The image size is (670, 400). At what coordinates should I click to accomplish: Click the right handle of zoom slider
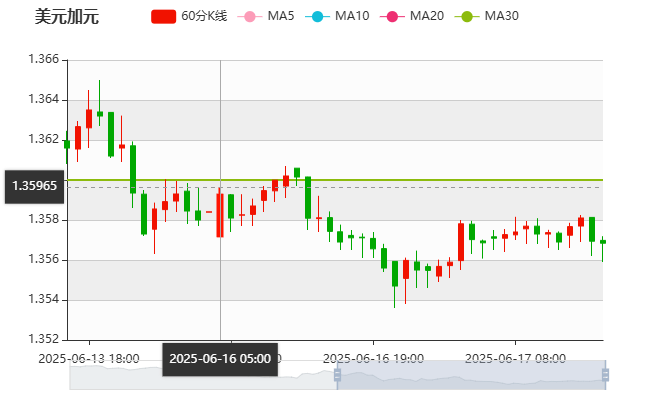[605, 375]
